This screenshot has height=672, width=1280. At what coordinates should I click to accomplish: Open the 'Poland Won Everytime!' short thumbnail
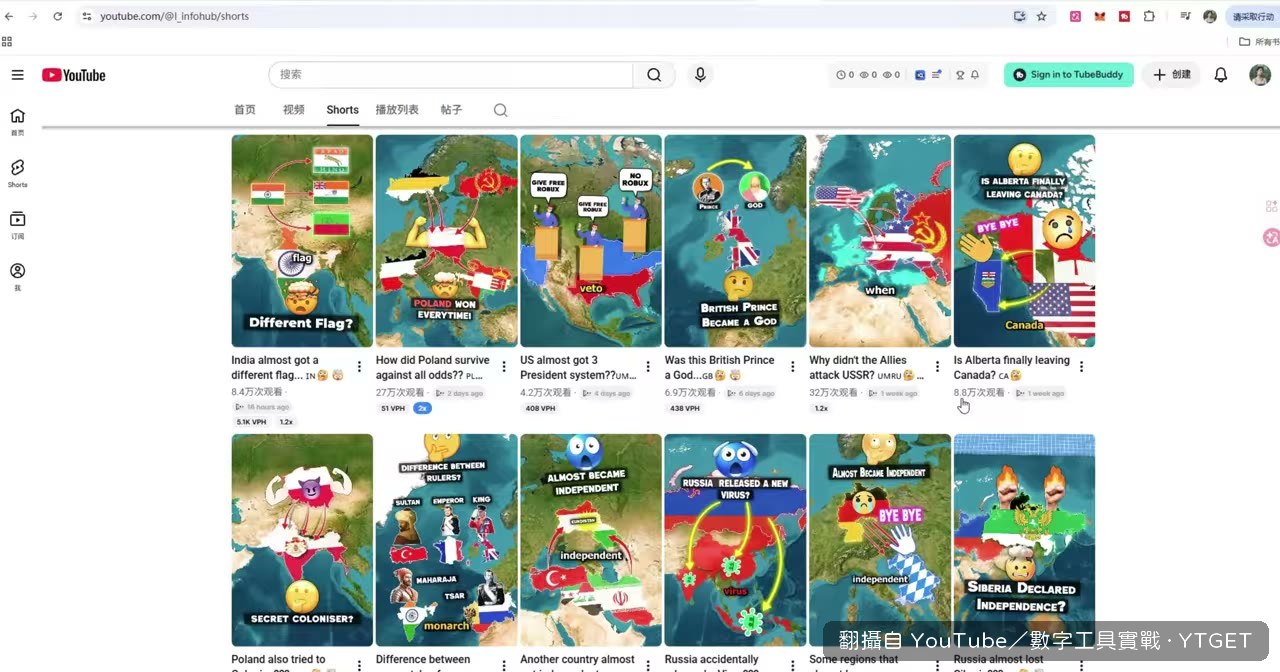coord(446,241)
